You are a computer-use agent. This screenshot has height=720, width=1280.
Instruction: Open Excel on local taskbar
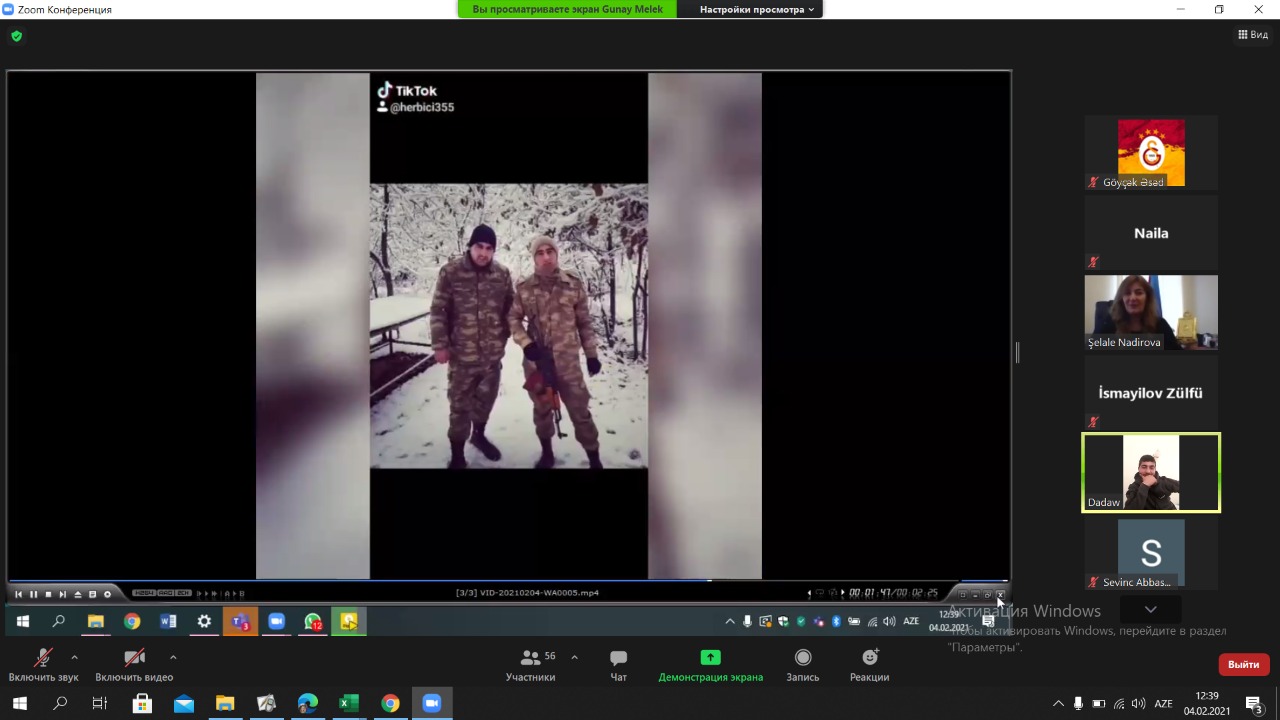tap(348, 703)
